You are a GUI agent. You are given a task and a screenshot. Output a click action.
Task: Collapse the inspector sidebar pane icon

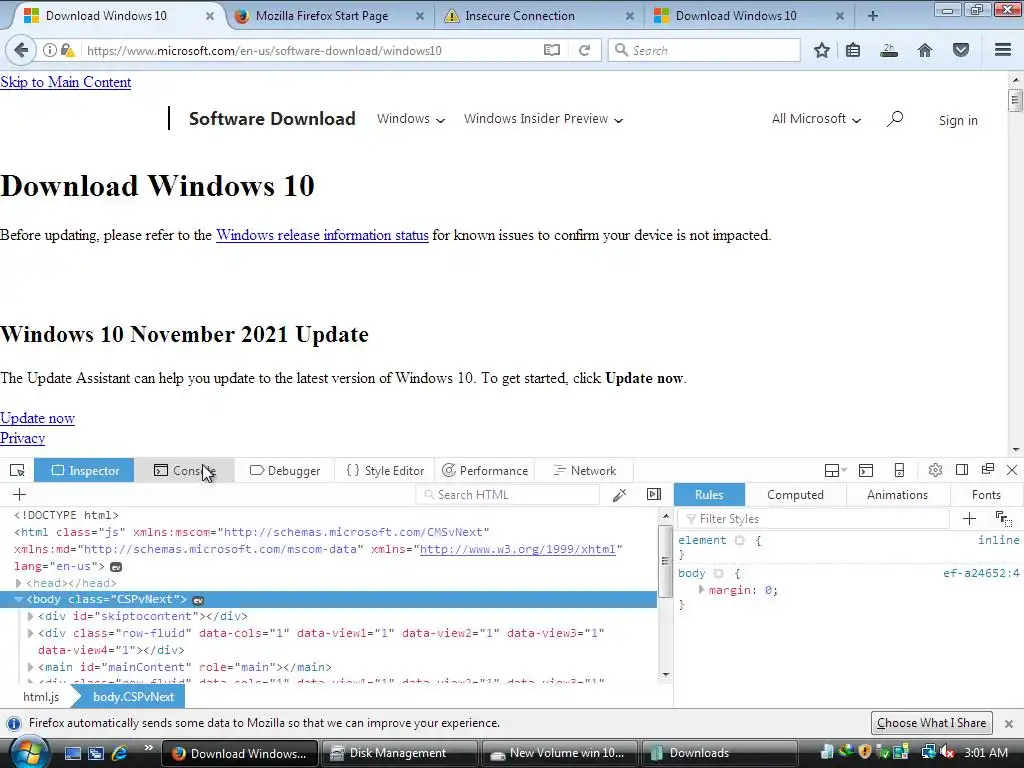[654, 494]
